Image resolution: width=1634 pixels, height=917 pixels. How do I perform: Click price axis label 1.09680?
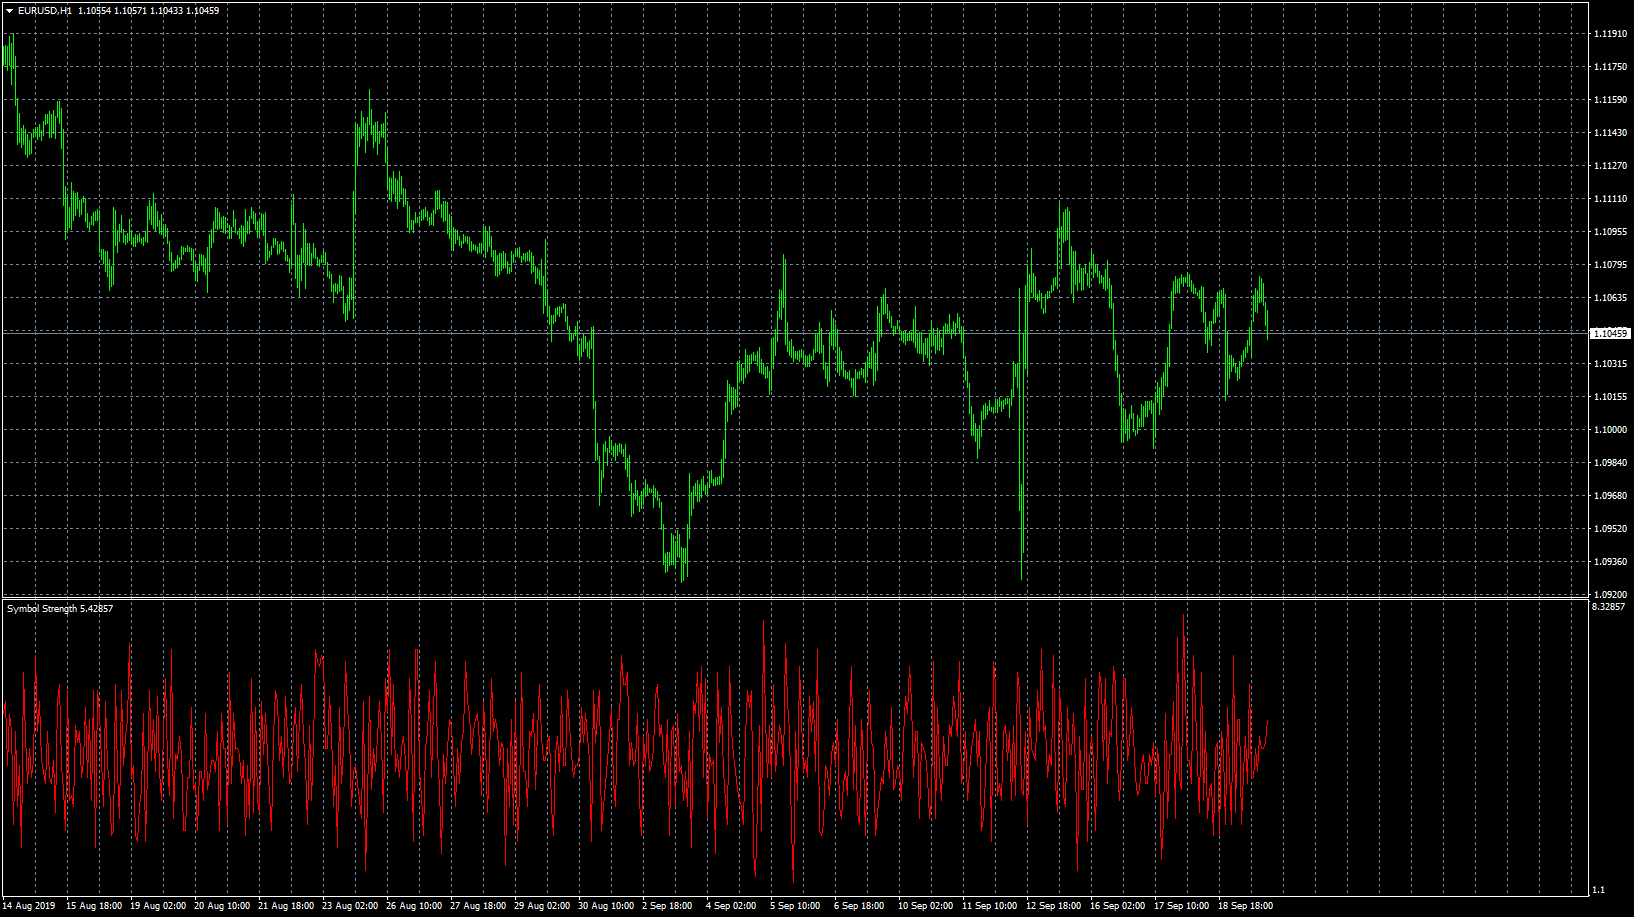coord(1610,496)
